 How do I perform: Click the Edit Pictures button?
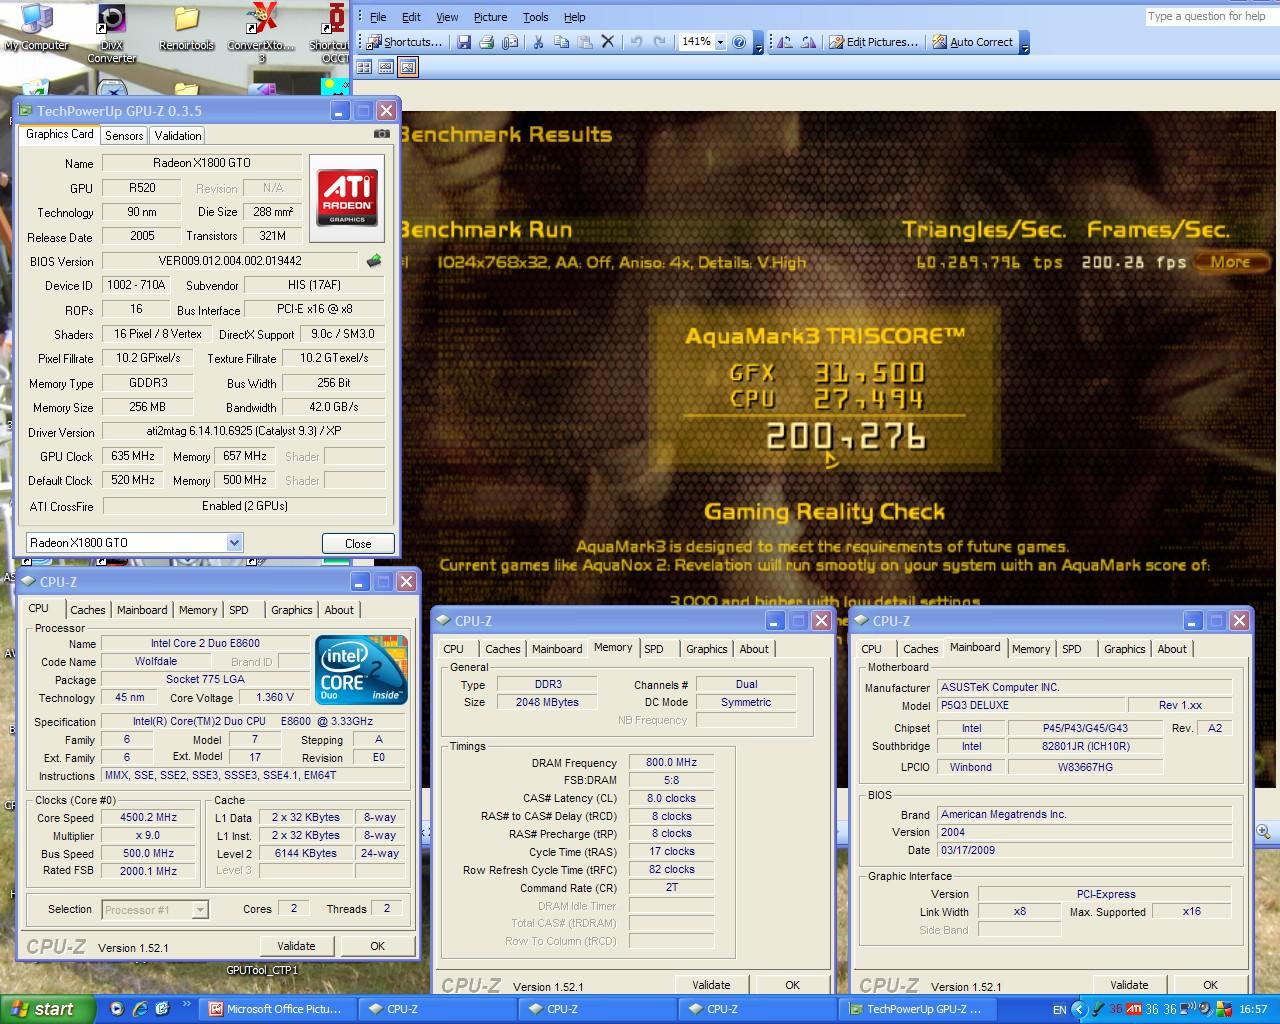point(873,42)
